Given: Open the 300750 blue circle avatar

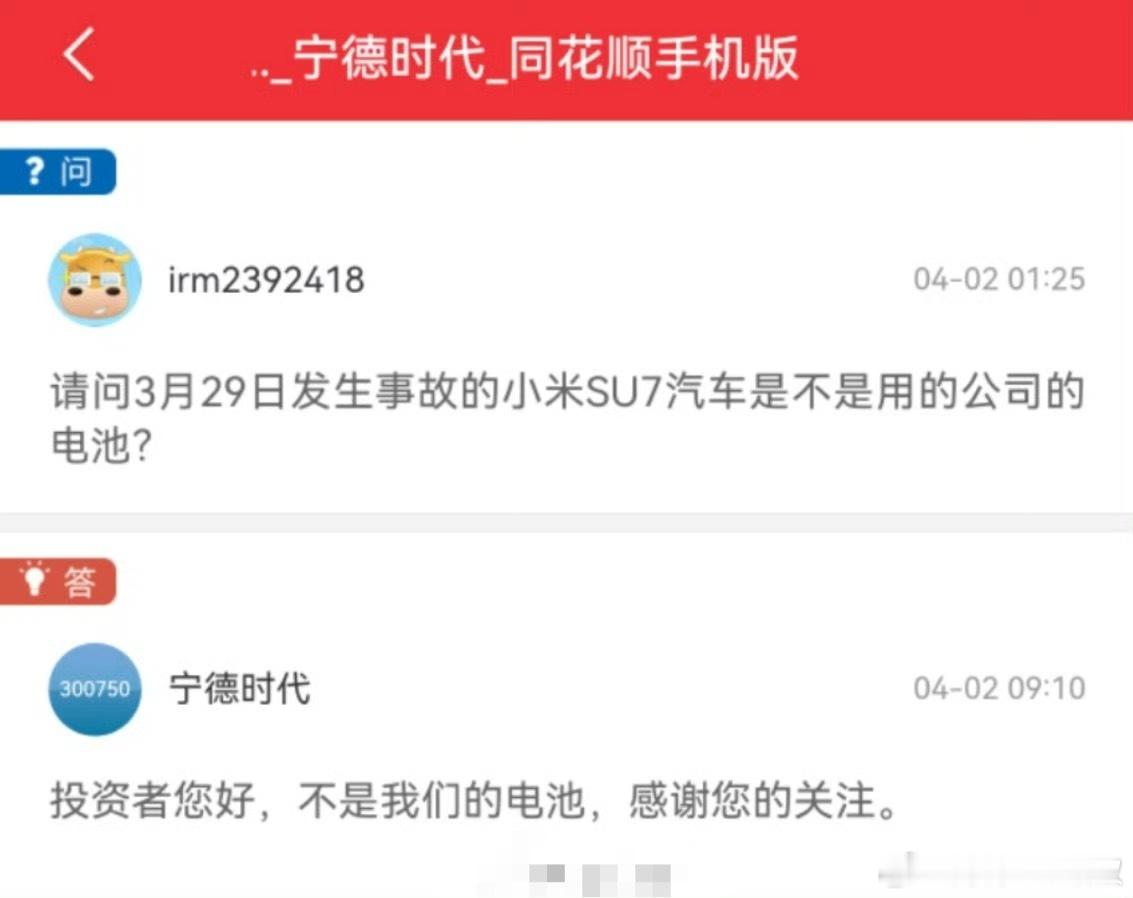Looking at the screenshot, I should tap(95, 689).
